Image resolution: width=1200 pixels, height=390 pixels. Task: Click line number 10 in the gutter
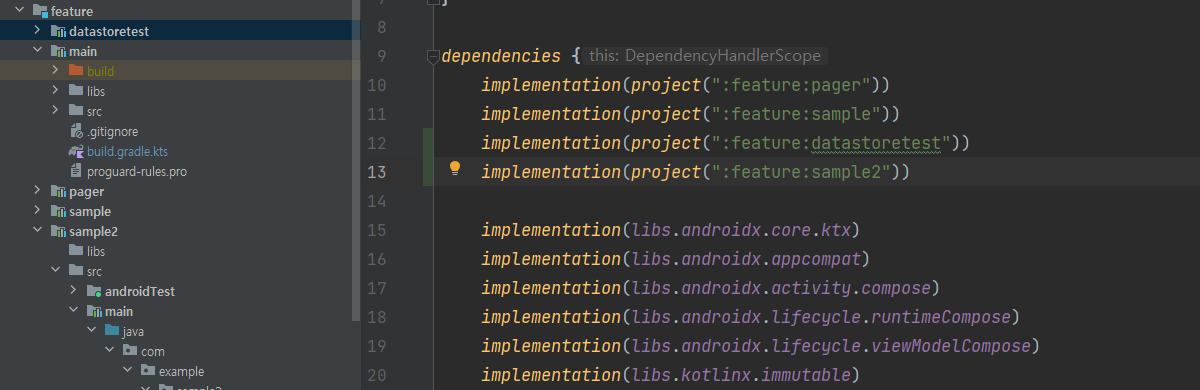[x=376, y=85]
